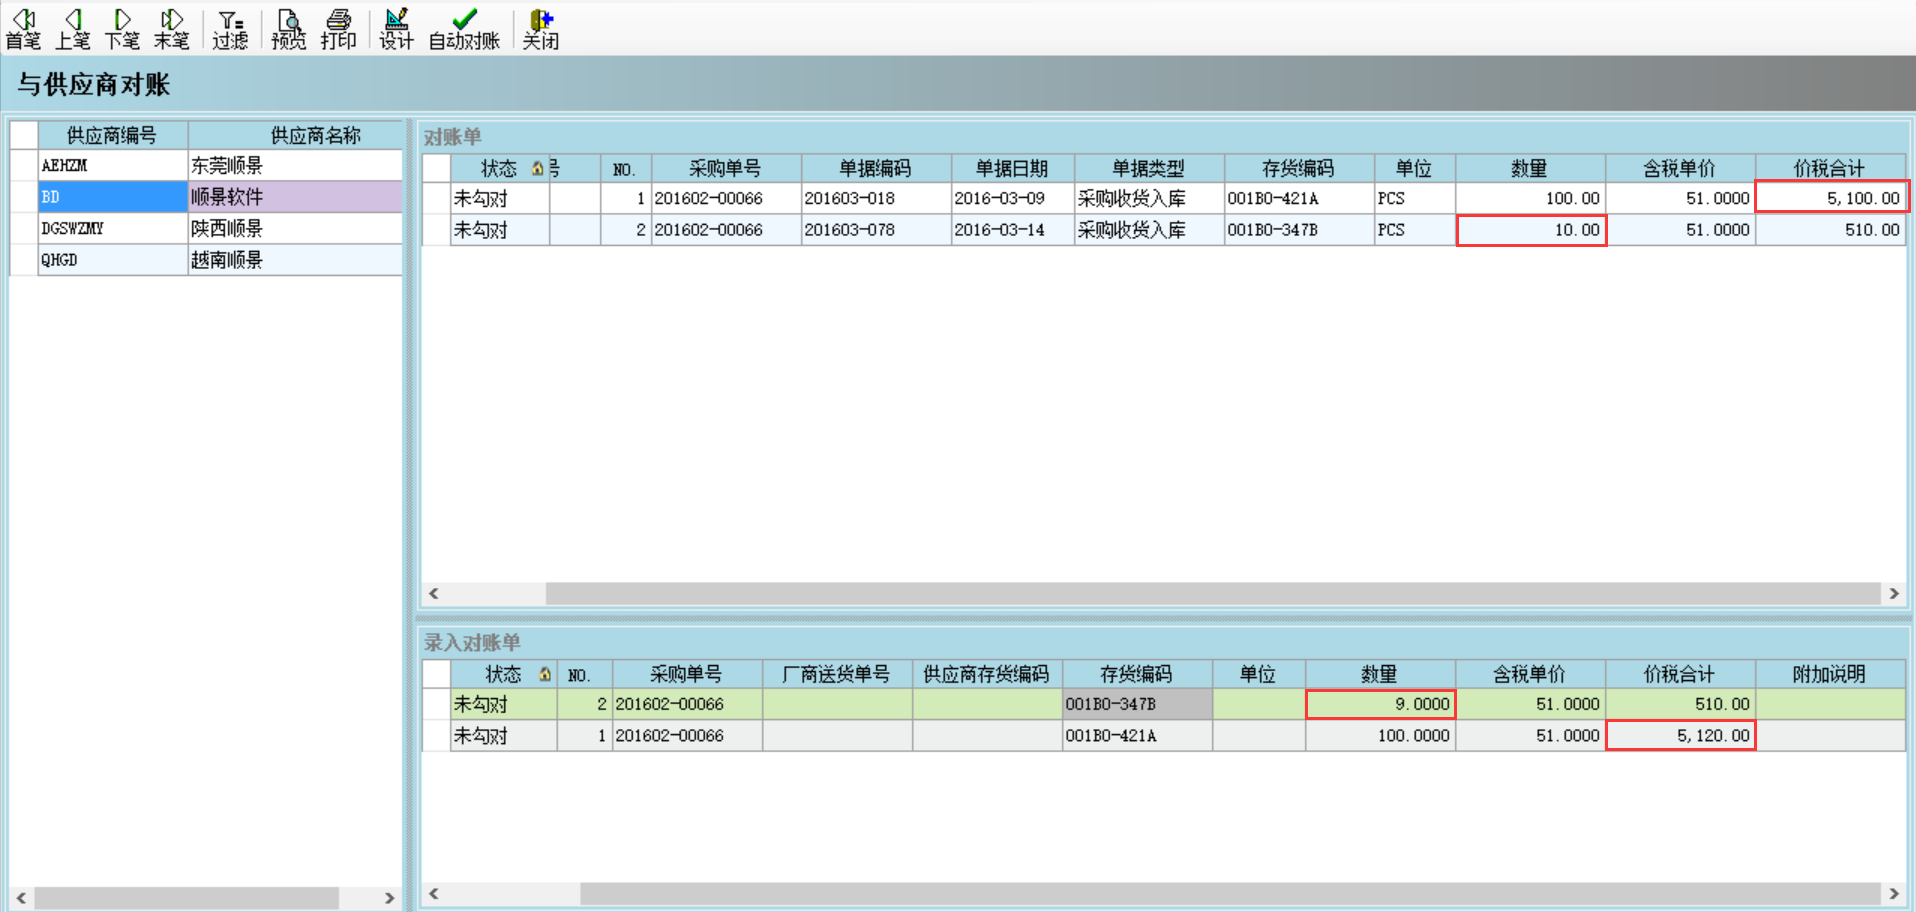
Task: Sort by 供应商编号 column header
Action: pyautogui.click(x=112, y=135)
